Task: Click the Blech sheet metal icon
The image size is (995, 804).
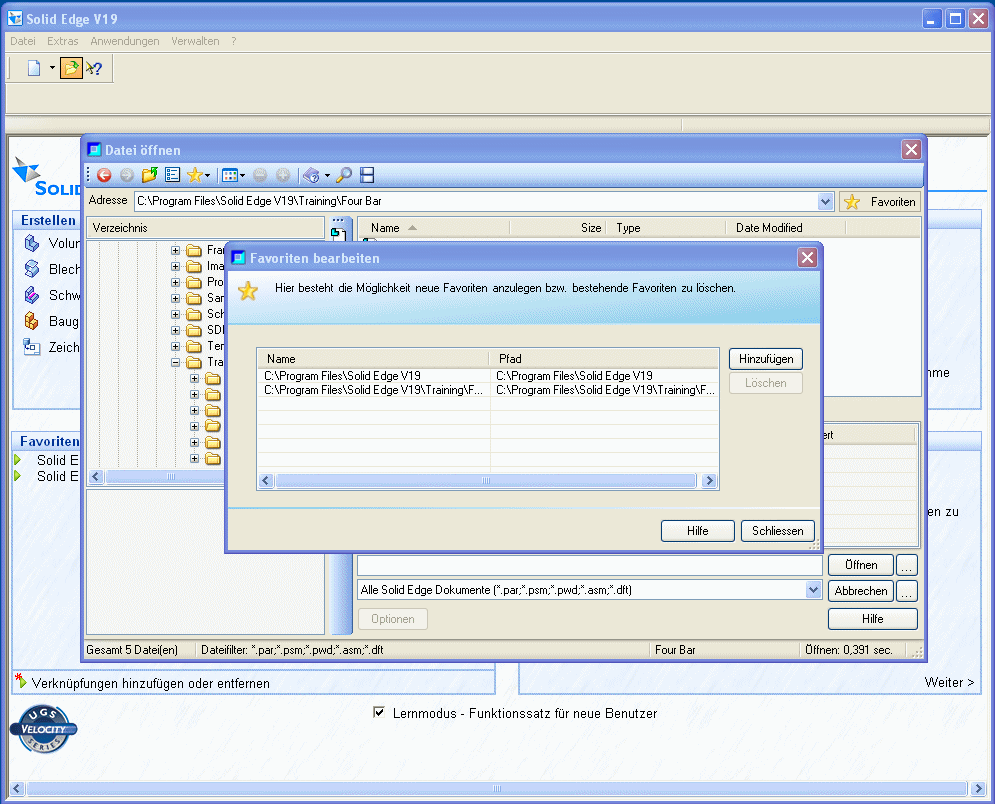Action: pyautogui.click(x=32, y=269)
